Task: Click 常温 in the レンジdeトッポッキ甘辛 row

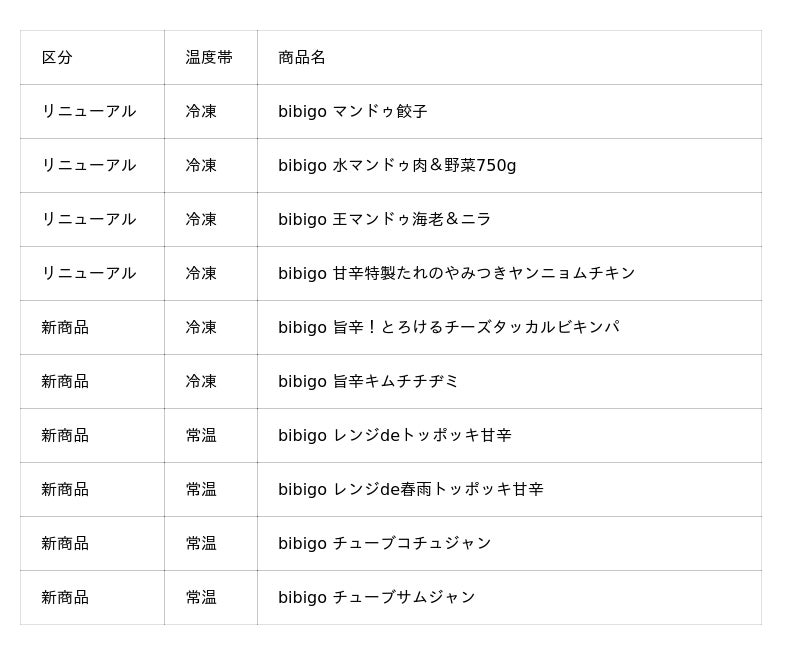Action: [x=201, y=436]
